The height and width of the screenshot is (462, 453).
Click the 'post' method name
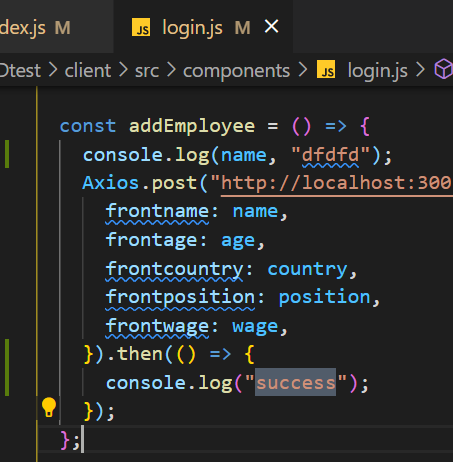pos(174,183)
